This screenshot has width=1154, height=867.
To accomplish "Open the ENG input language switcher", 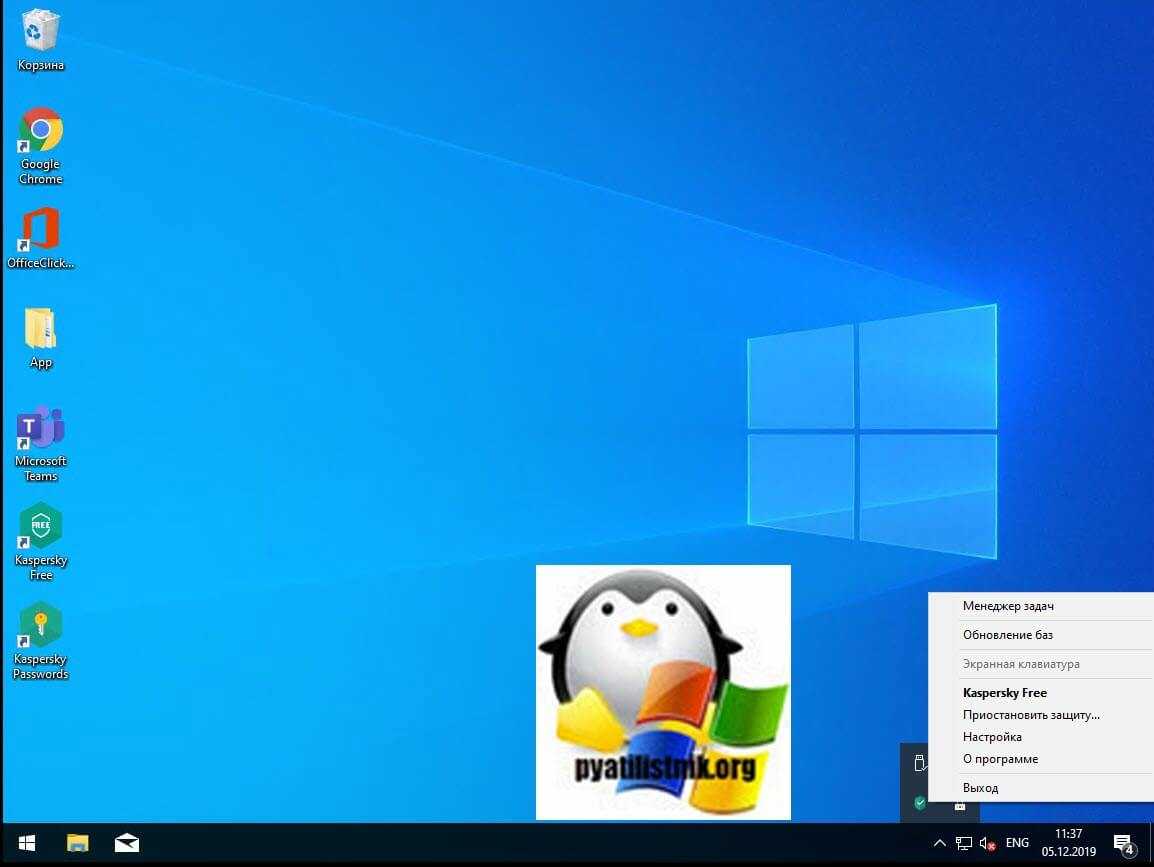I will tap(1017, 843).
